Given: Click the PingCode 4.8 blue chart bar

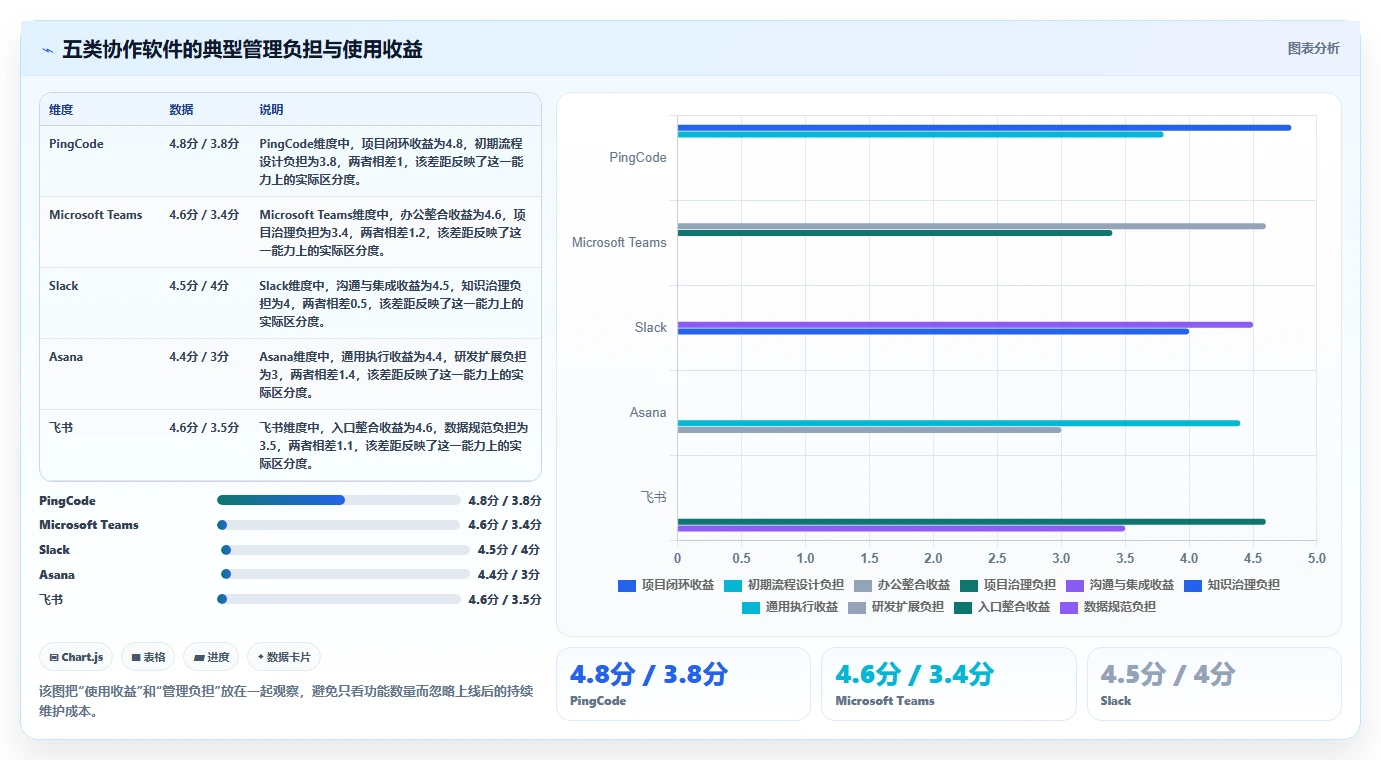Looking at the screenshot, I should coord(984,127).
